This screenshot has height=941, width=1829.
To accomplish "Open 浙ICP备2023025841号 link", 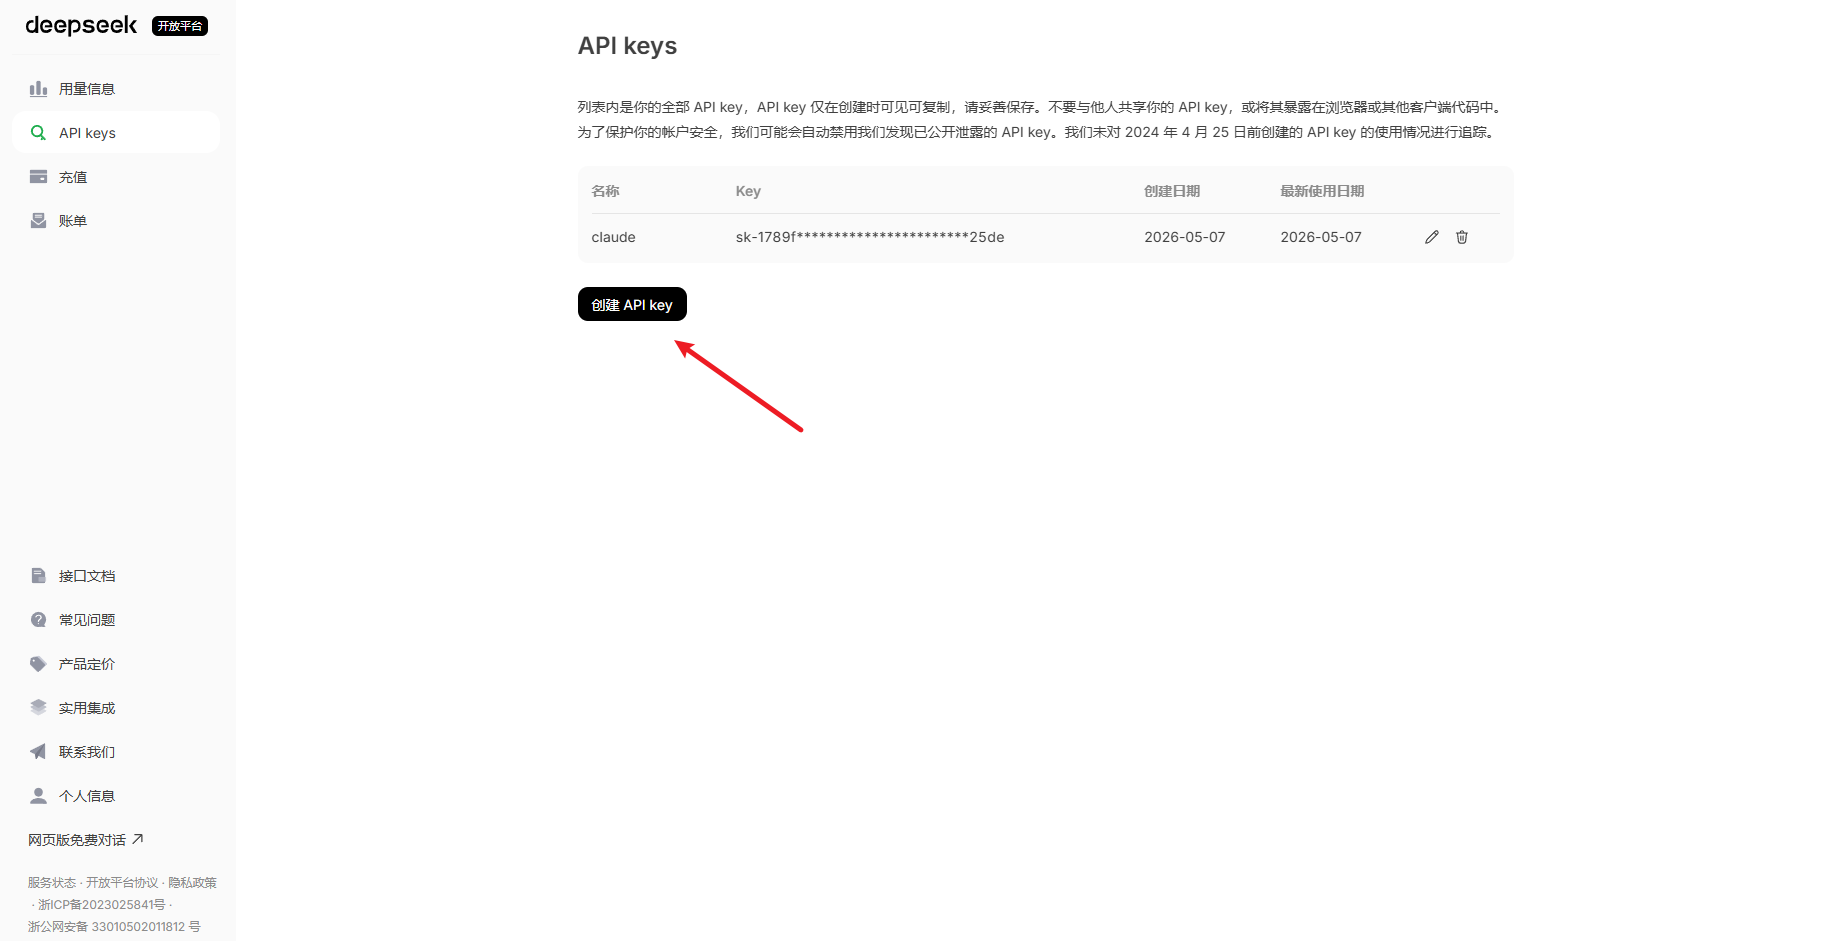I will tap(102, 905).
